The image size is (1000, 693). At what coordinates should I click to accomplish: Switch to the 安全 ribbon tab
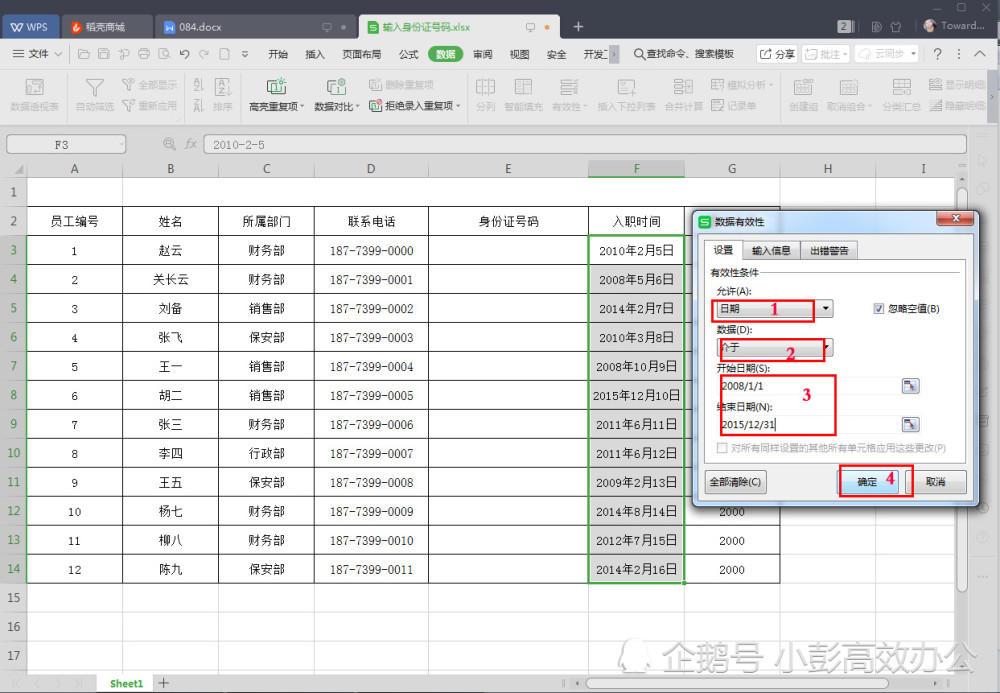pyautogui.click(x=557, y=54)
